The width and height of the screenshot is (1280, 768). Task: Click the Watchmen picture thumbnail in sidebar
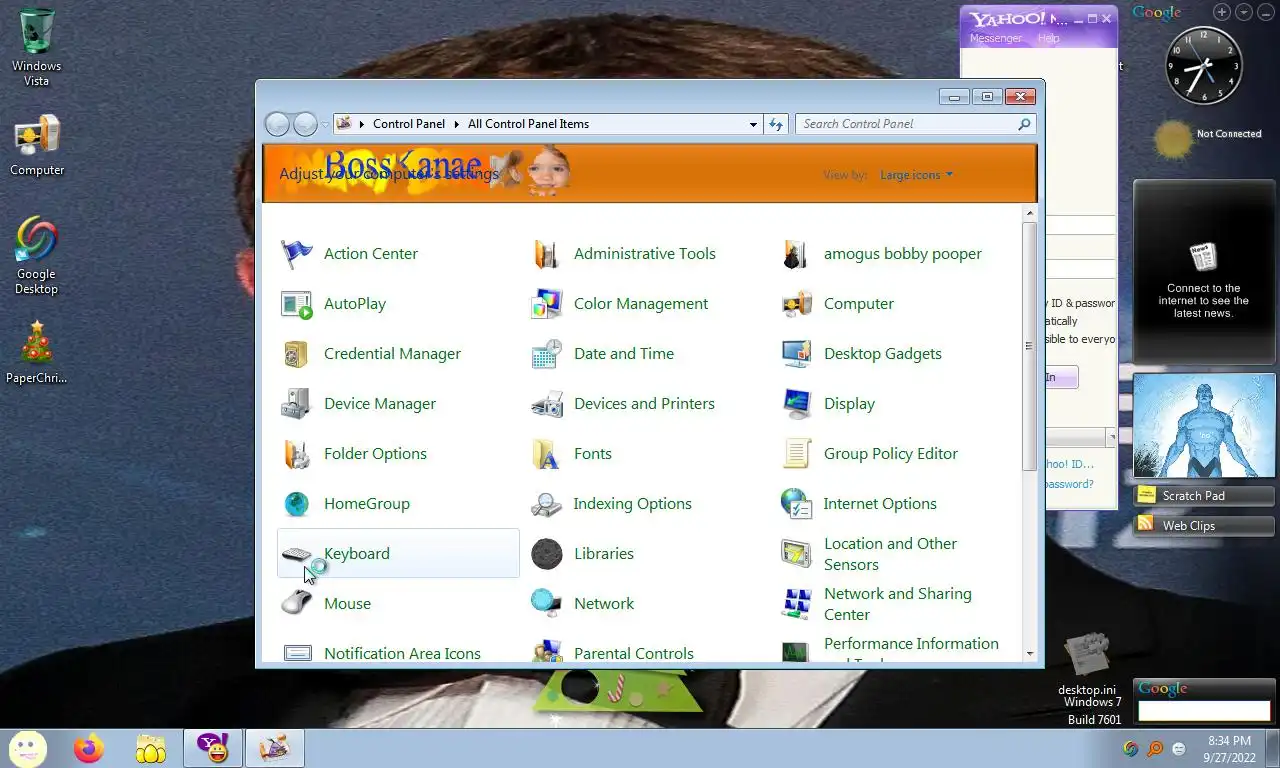pyautogui.click(x=1204, y=427)
